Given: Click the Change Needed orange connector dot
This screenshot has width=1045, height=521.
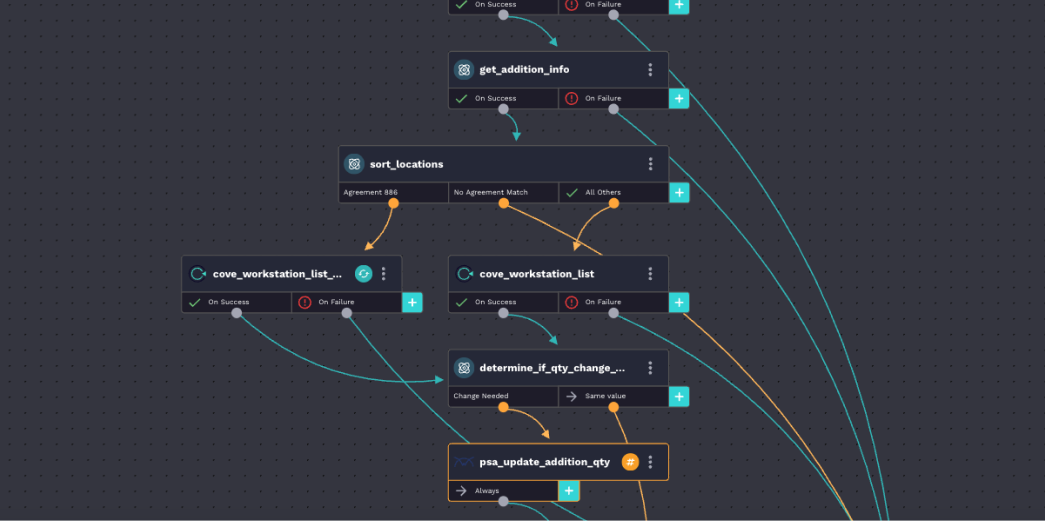Looking at the screenshot, I should click(503, 407).
